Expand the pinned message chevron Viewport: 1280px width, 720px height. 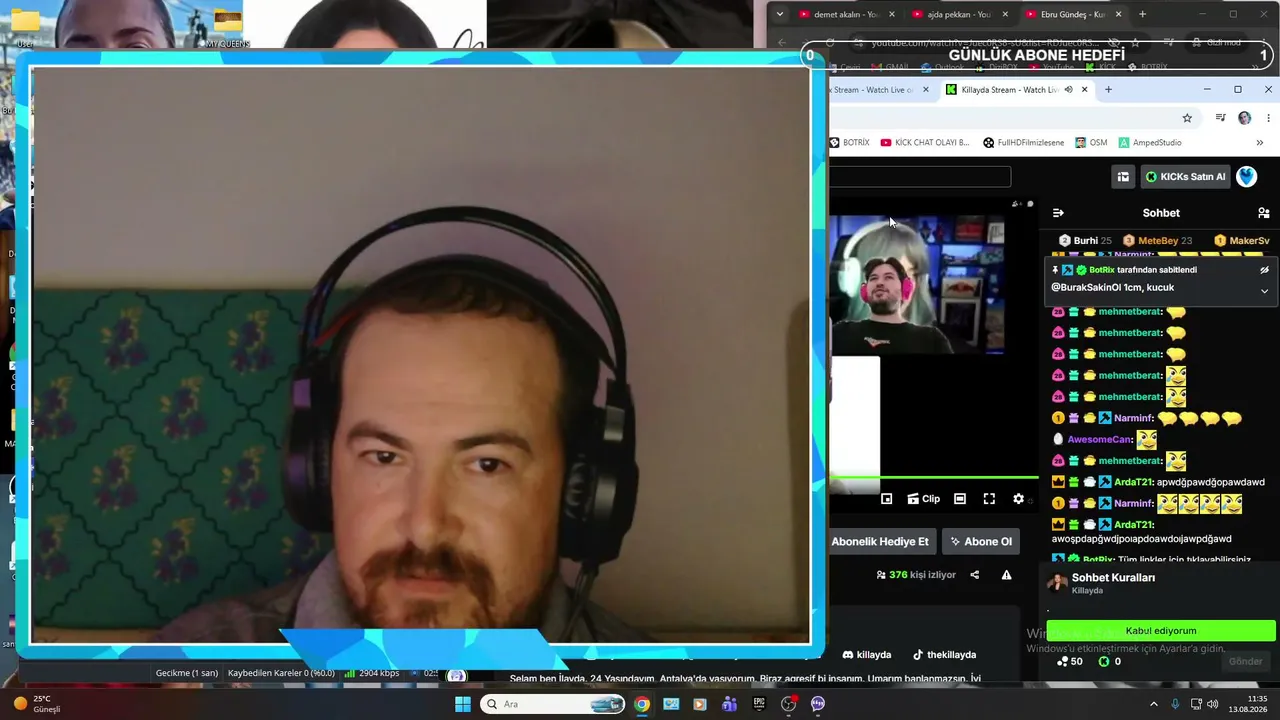(x=1264, y=291)
